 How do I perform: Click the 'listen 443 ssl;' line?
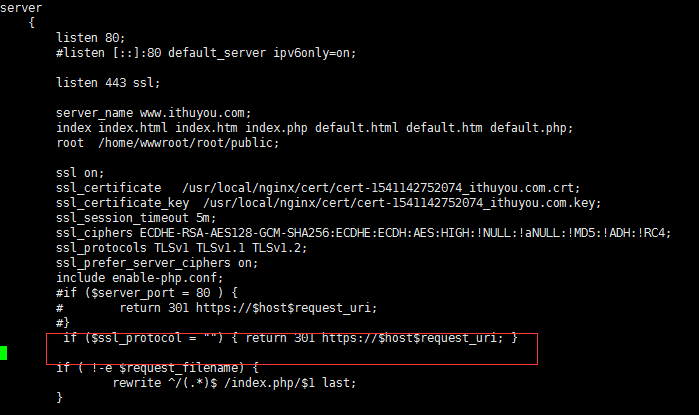pyautogui.click(x=108, y=83)
